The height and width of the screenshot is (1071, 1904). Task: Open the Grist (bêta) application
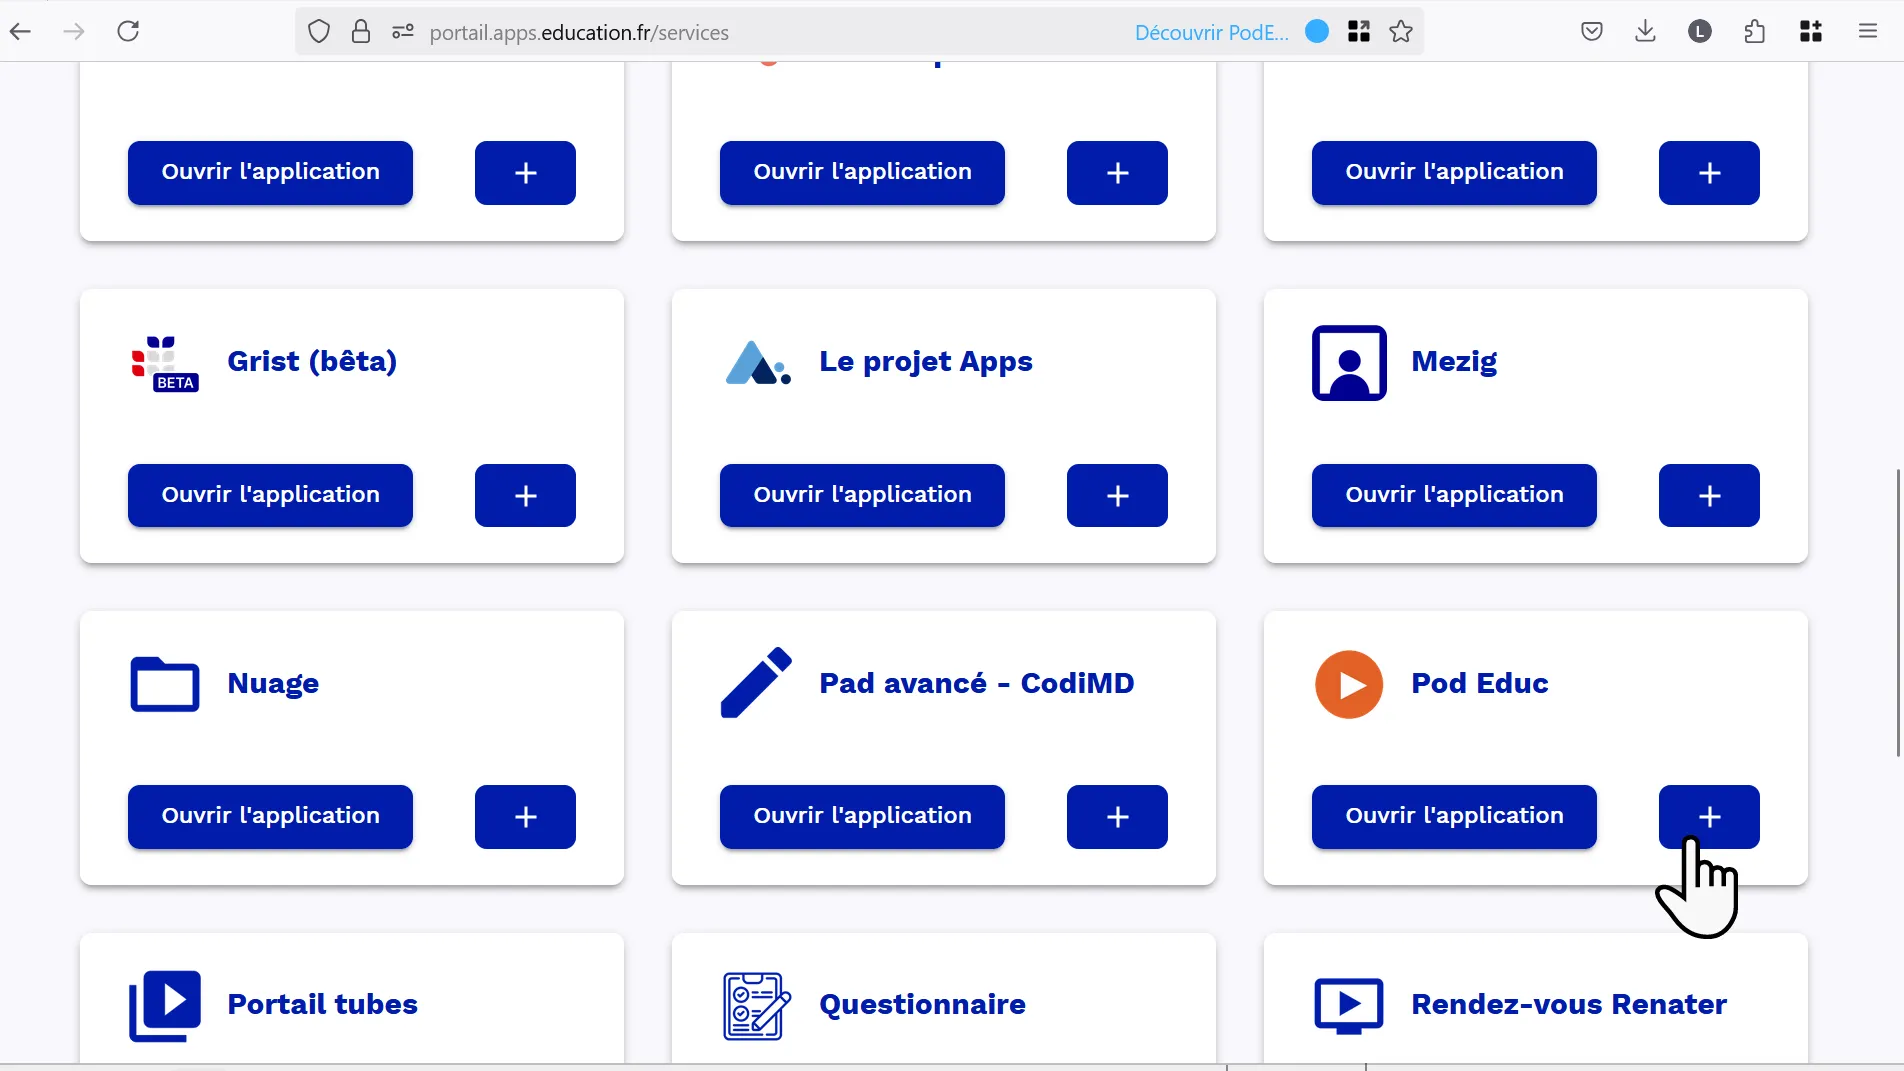270,495
